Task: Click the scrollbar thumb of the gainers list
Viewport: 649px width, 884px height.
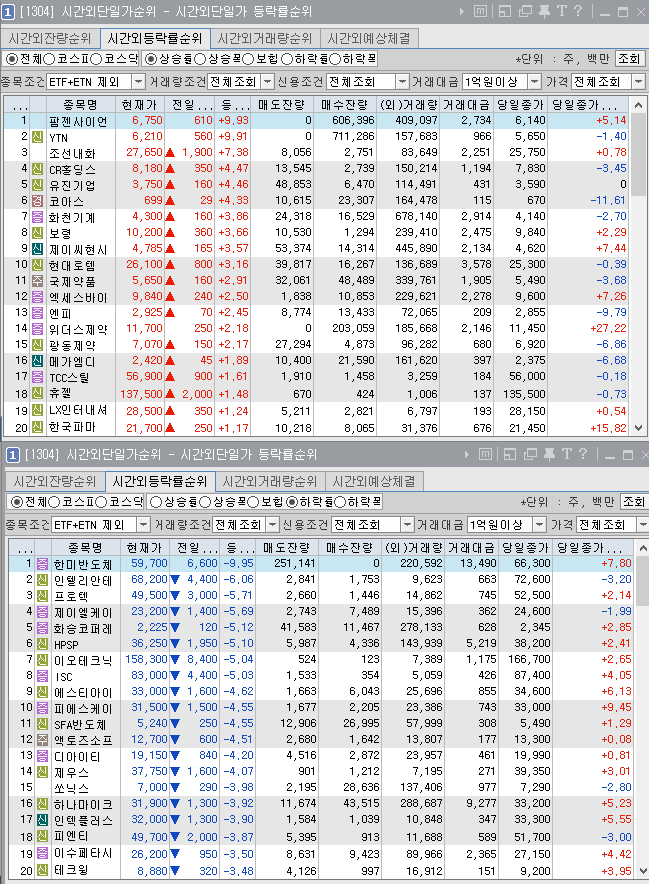Action: tap(638, 153)
